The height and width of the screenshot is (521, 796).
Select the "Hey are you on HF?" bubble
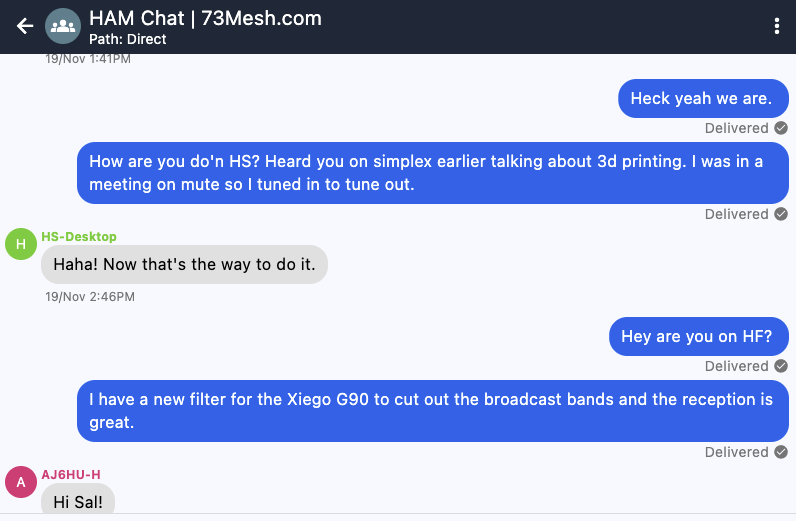[x=698, y=336]
